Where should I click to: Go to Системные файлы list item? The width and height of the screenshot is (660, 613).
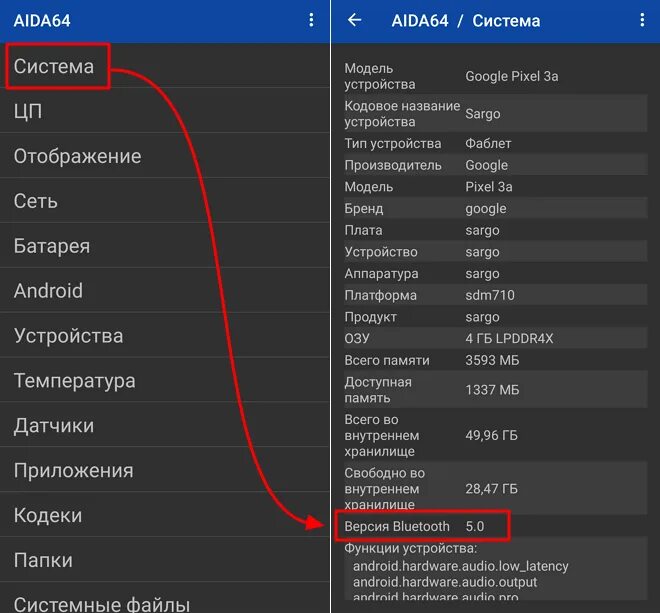(165, 599)
